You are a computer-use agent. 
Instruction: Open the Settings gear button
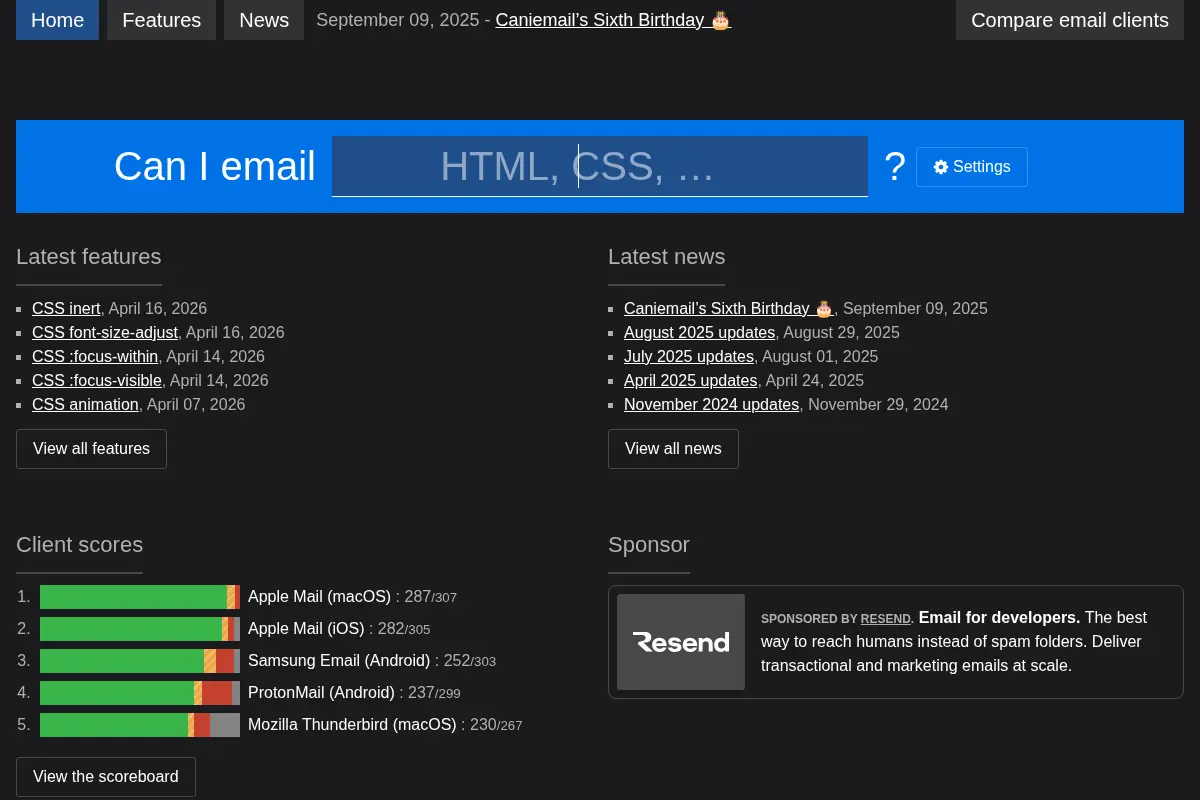(x=972, y=167)
